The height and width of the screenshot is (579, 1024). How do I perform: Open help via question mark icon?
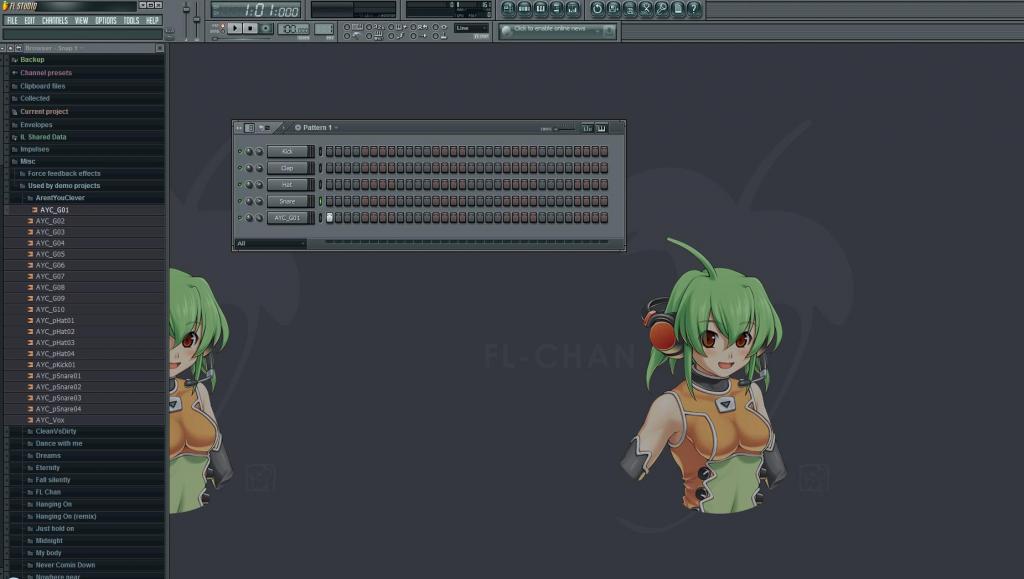(694, 9)
